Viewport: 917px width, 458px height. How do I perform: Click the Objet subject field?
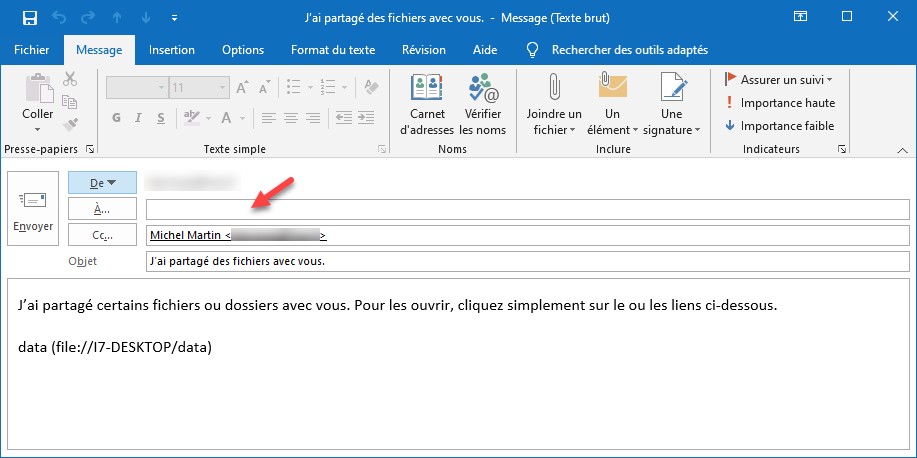[x=528, y=261]
